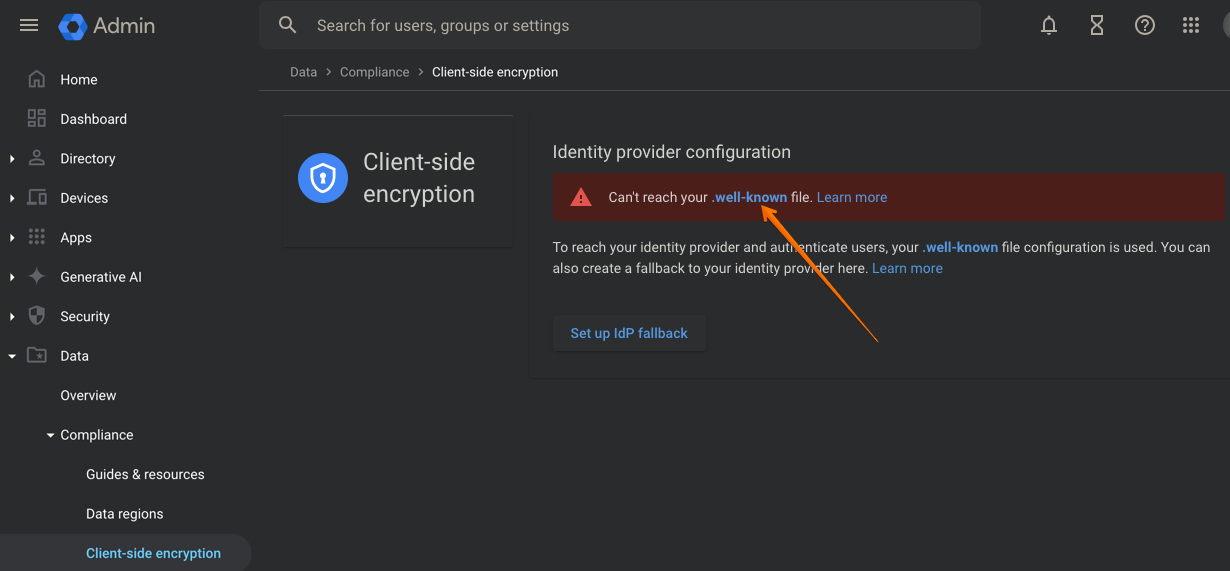Click the Google Admin logo
This screenshot has width=1230, height=571.
[x=73, y=27]
